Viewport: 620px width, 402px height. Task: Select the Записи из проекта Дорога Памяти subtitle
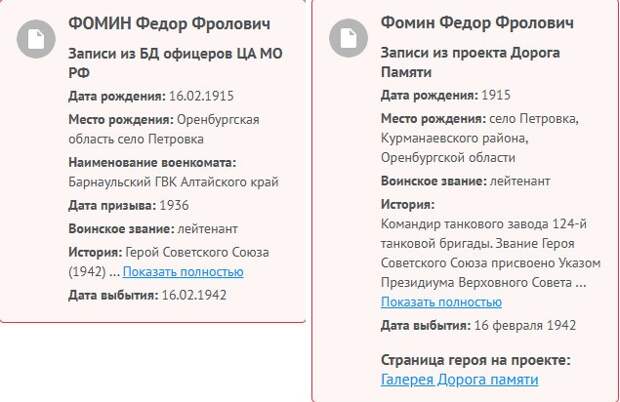(470, 62)
